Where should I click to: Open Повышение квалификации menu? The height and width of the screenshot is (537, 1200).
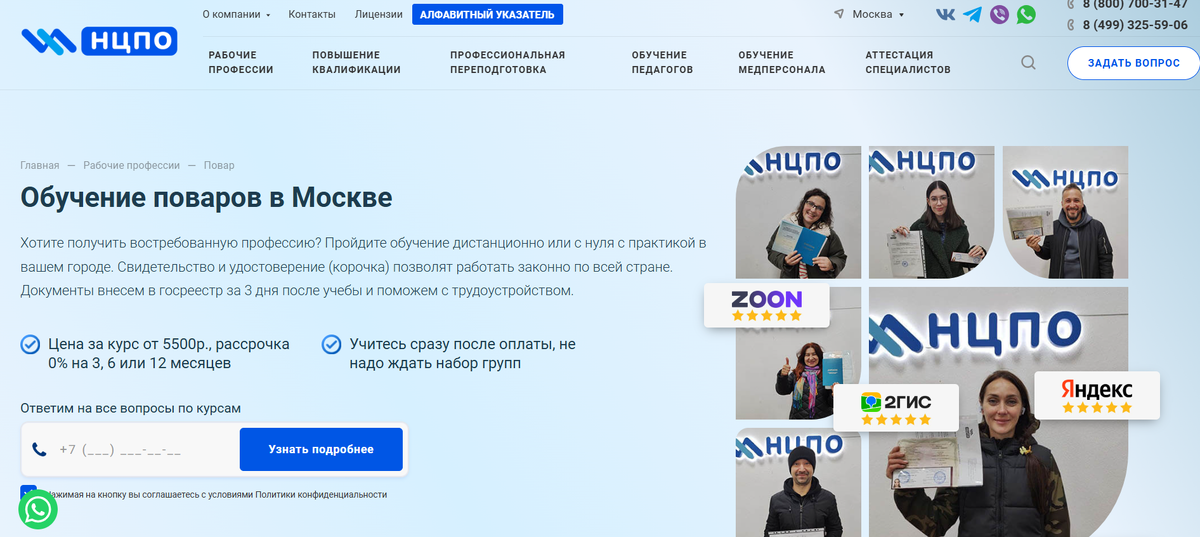pos(356,62)
